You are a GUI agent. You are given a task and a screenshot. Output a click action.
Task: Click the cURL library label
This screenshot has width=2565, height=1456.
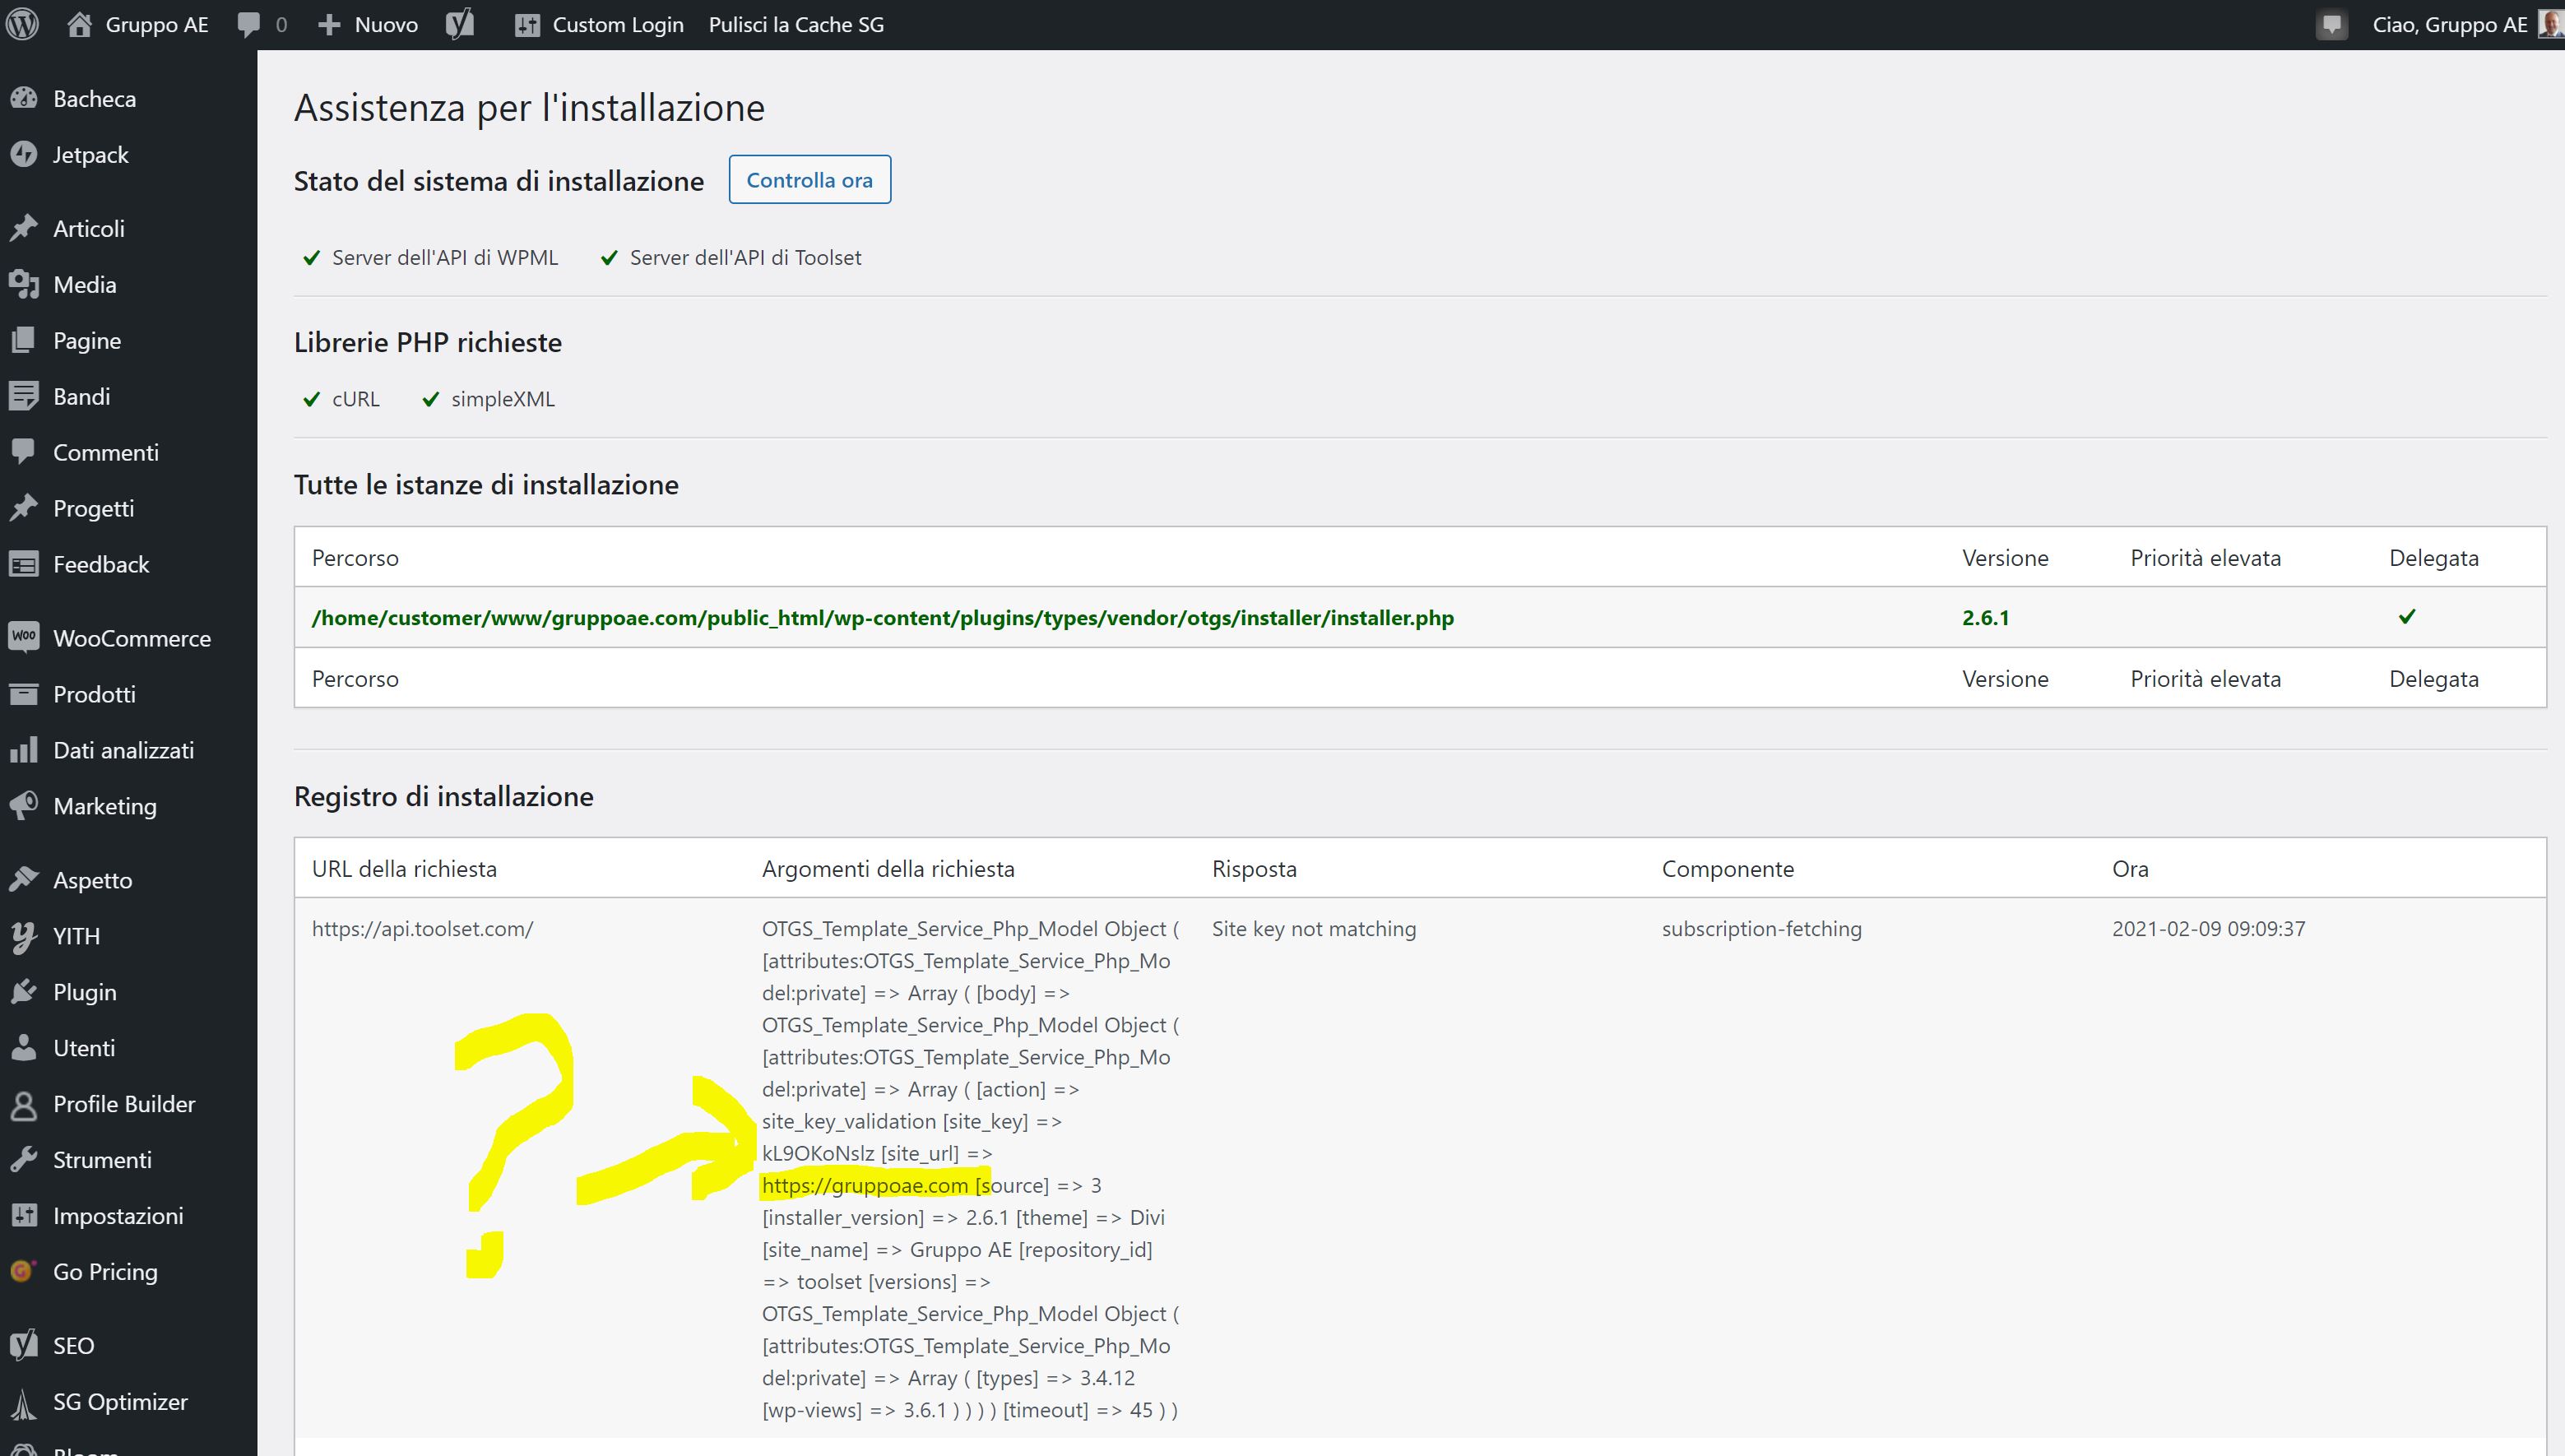[356, 399]
